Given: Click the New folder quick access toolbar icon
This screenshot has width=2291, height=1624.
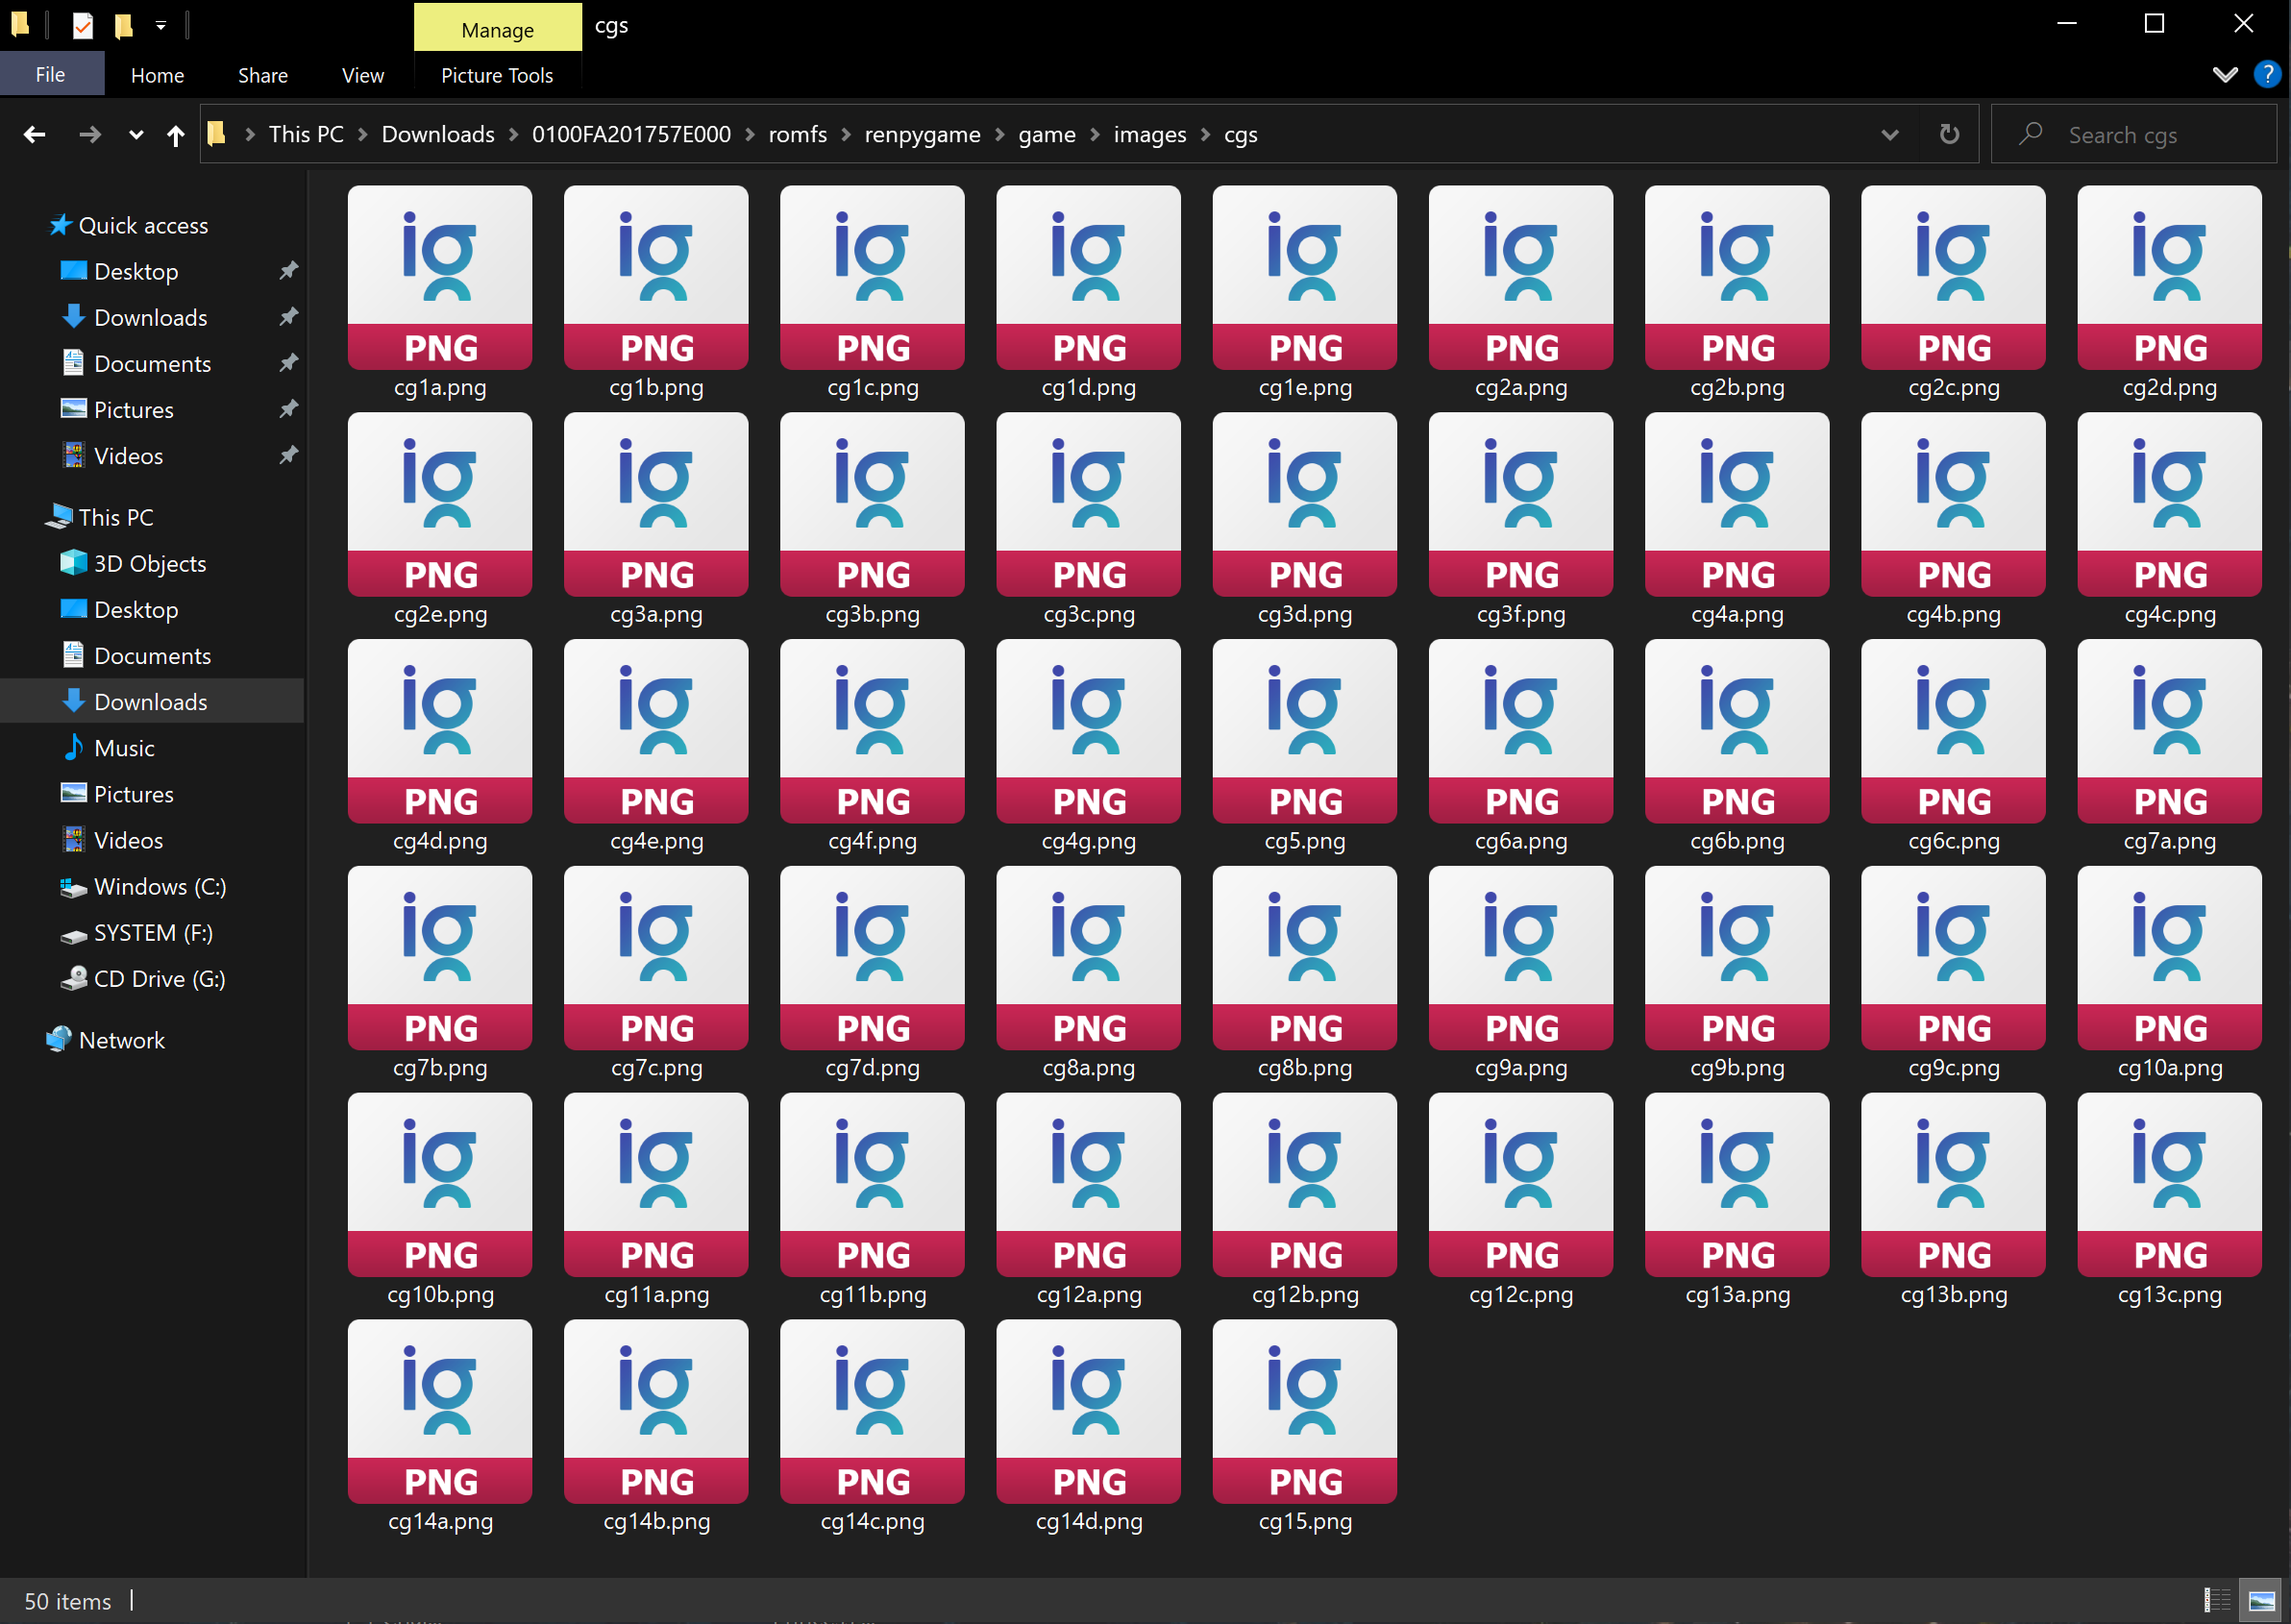Looking at the screenshot, I should coord(123,25).
